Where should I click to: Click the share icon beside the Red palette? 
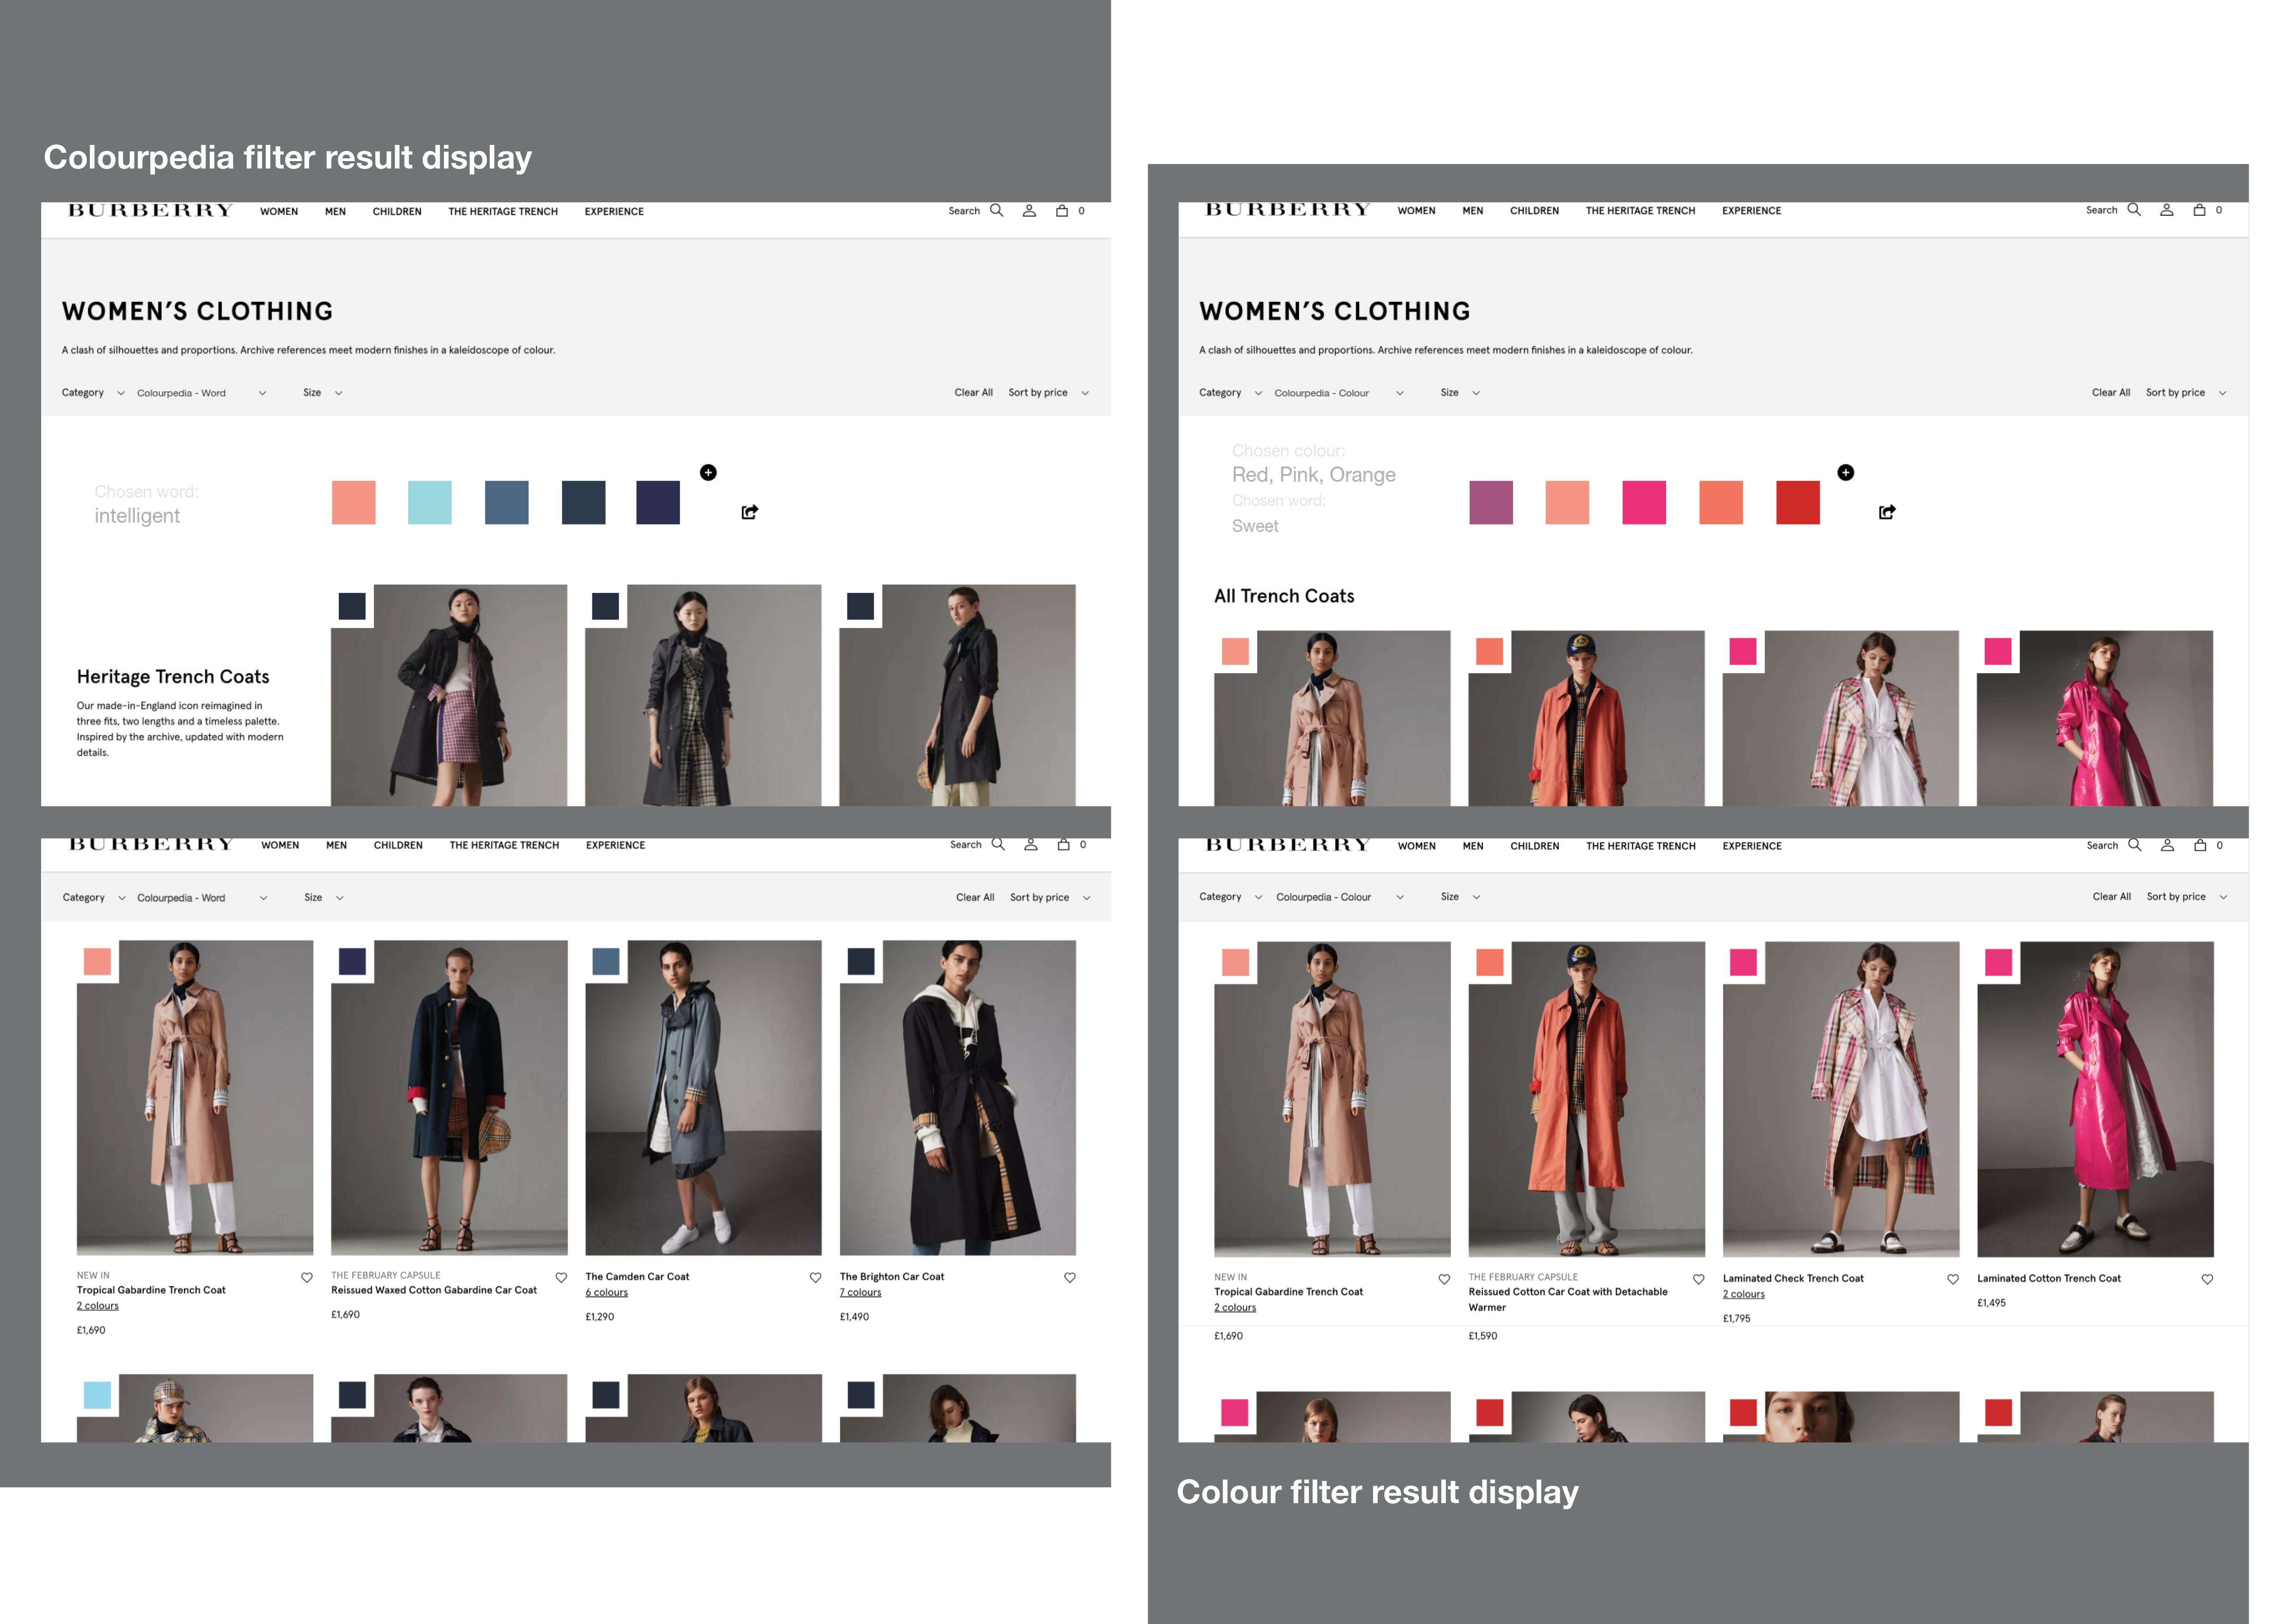coord(1887,511)
